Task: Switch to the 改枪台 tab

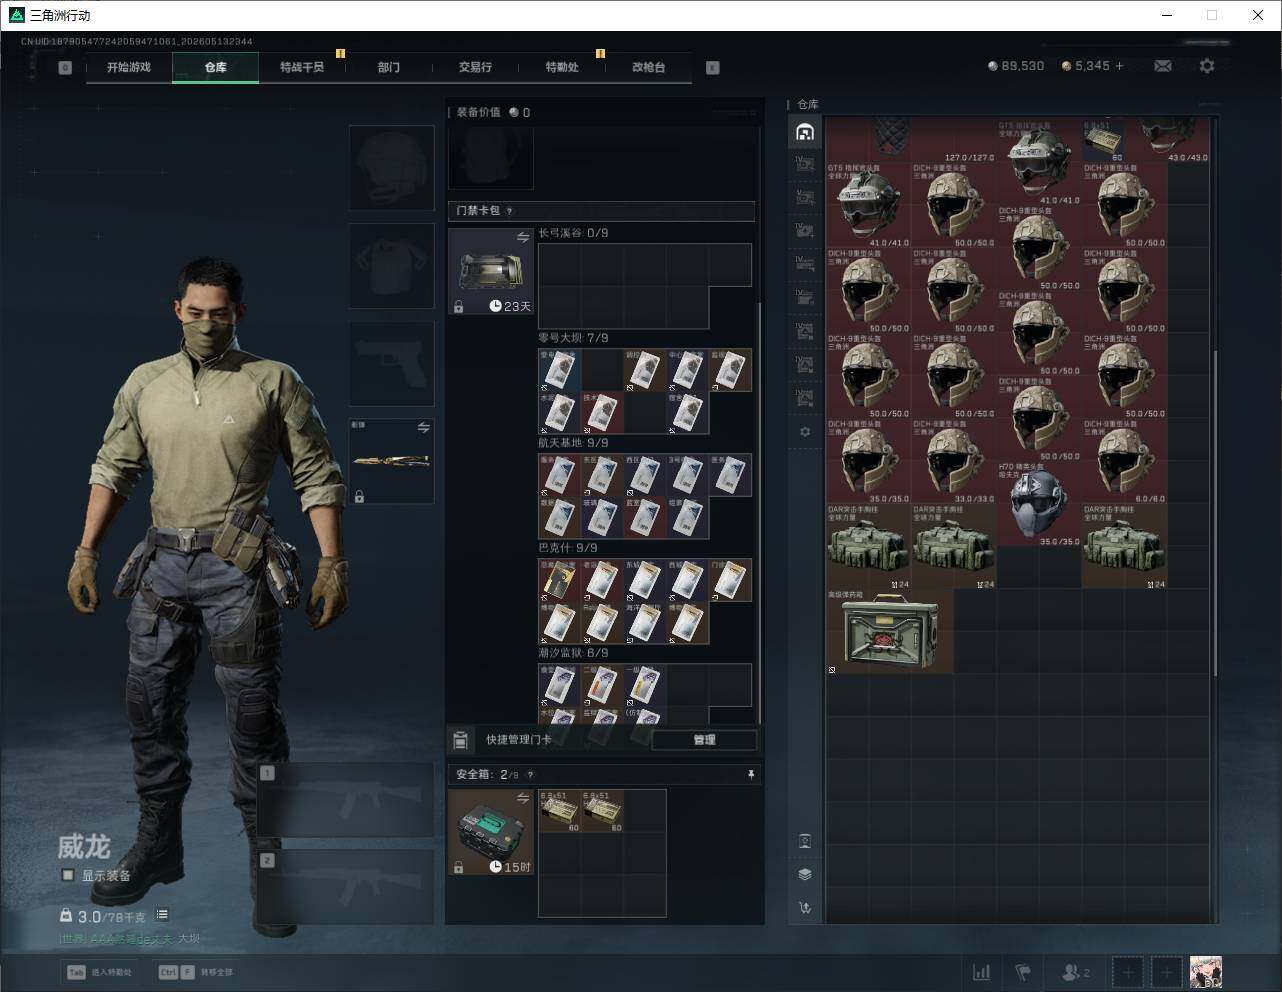Action: pos(648,67)
